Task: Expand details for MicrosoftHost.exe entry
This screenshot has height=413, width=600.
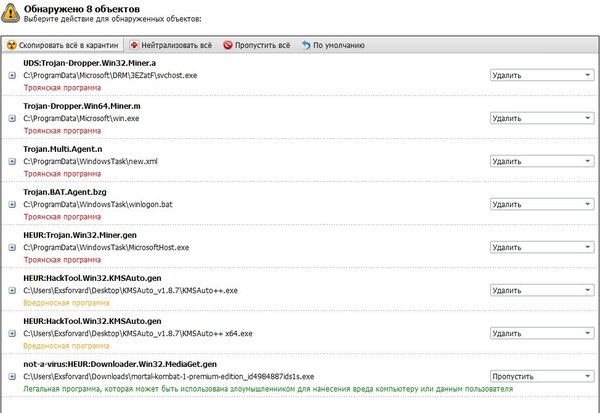Action: [12, 248]
